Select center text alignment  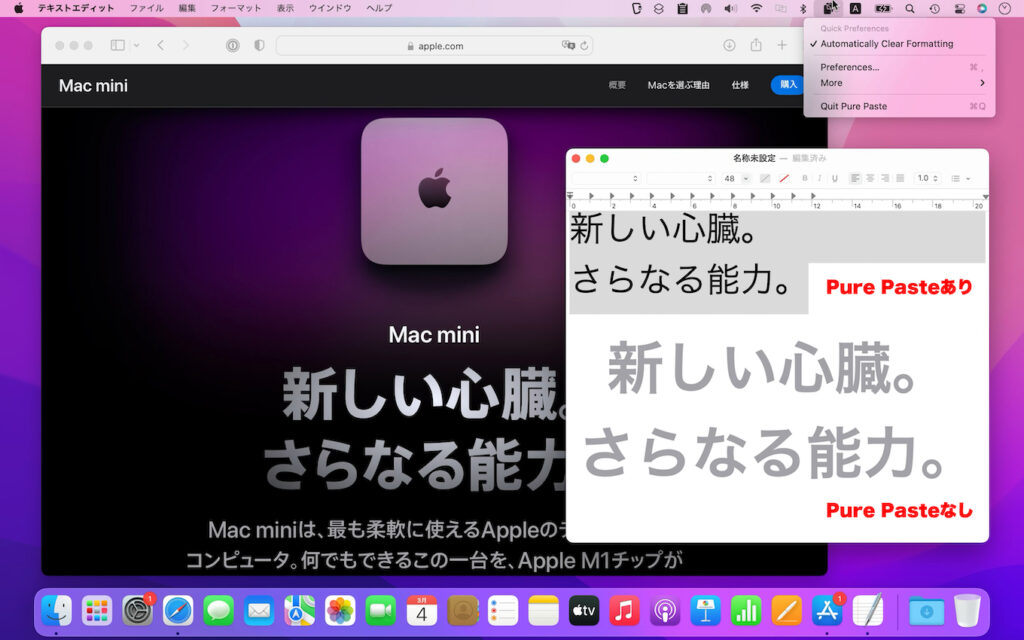(868, 178)
